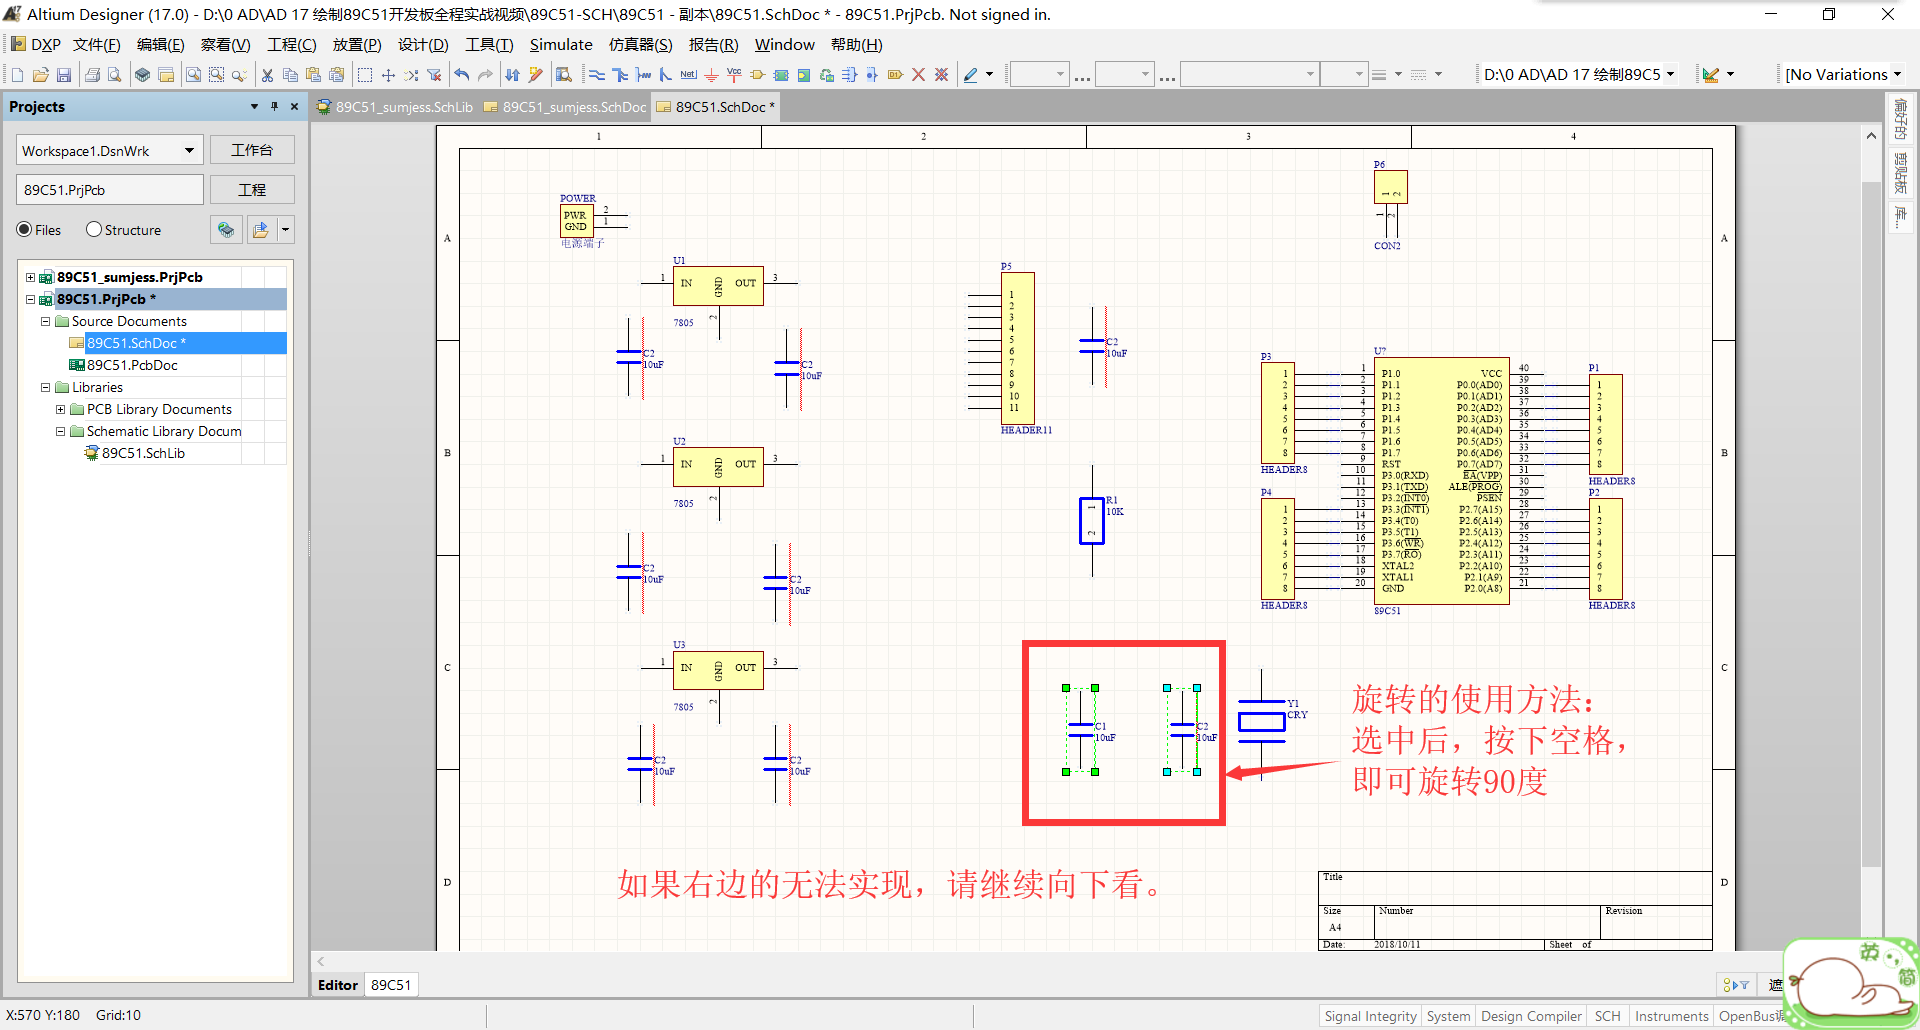This screenshot has height=1030, width=1920.
Task: Click the Move Selection cross-arrows icon
Action: [388, 75]
